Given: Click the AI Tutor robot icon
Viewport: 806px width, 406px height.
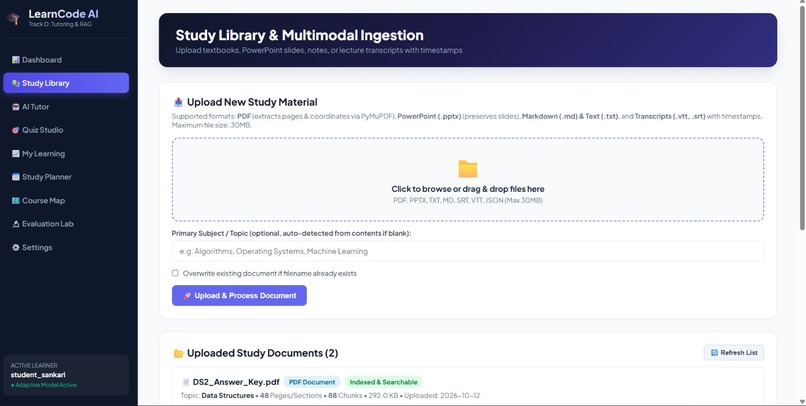Looking at the screenshot, I should pos(15,107).
